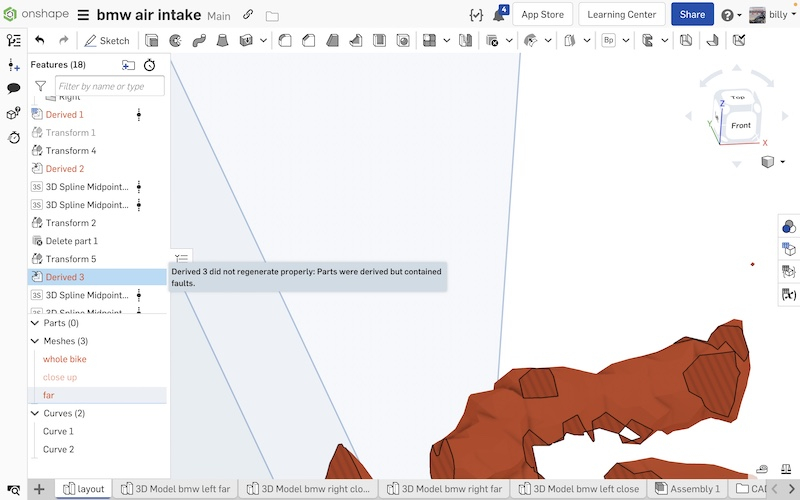Collapse the Parts (0) section
The height and width of the screenshot is (500, 800).
[35, 323]
